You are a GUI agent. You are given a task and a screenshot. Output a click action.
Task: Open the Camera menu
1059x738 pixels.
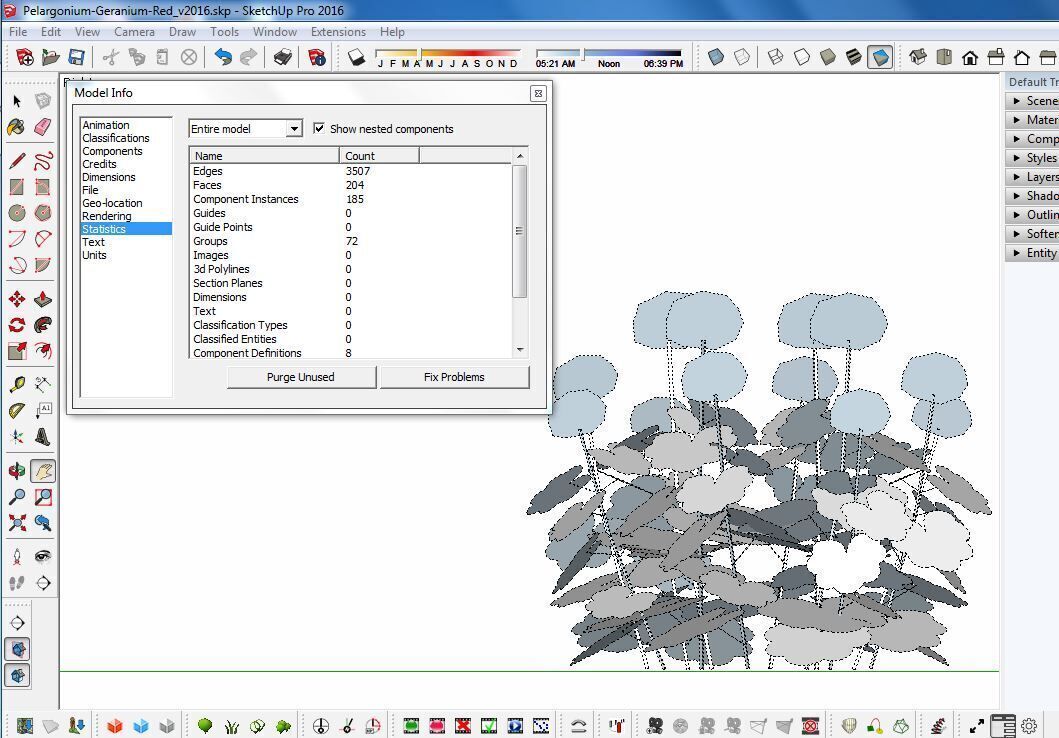coord(134,32)
